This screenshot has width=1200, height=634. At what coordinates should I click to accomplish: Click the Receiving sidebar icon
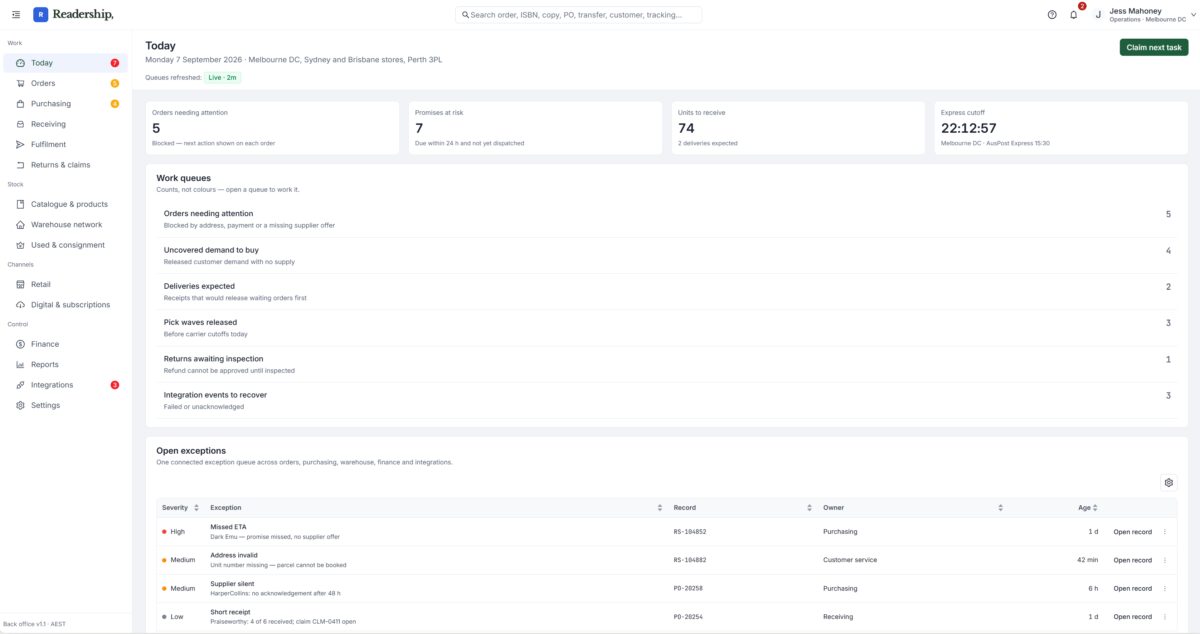pos(21,124)
